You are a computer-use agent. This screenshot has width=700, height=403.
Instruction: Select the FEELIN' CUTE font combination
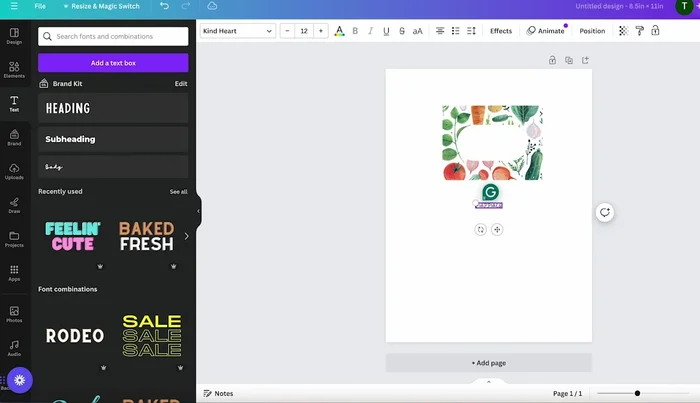[x=73, y=236]
